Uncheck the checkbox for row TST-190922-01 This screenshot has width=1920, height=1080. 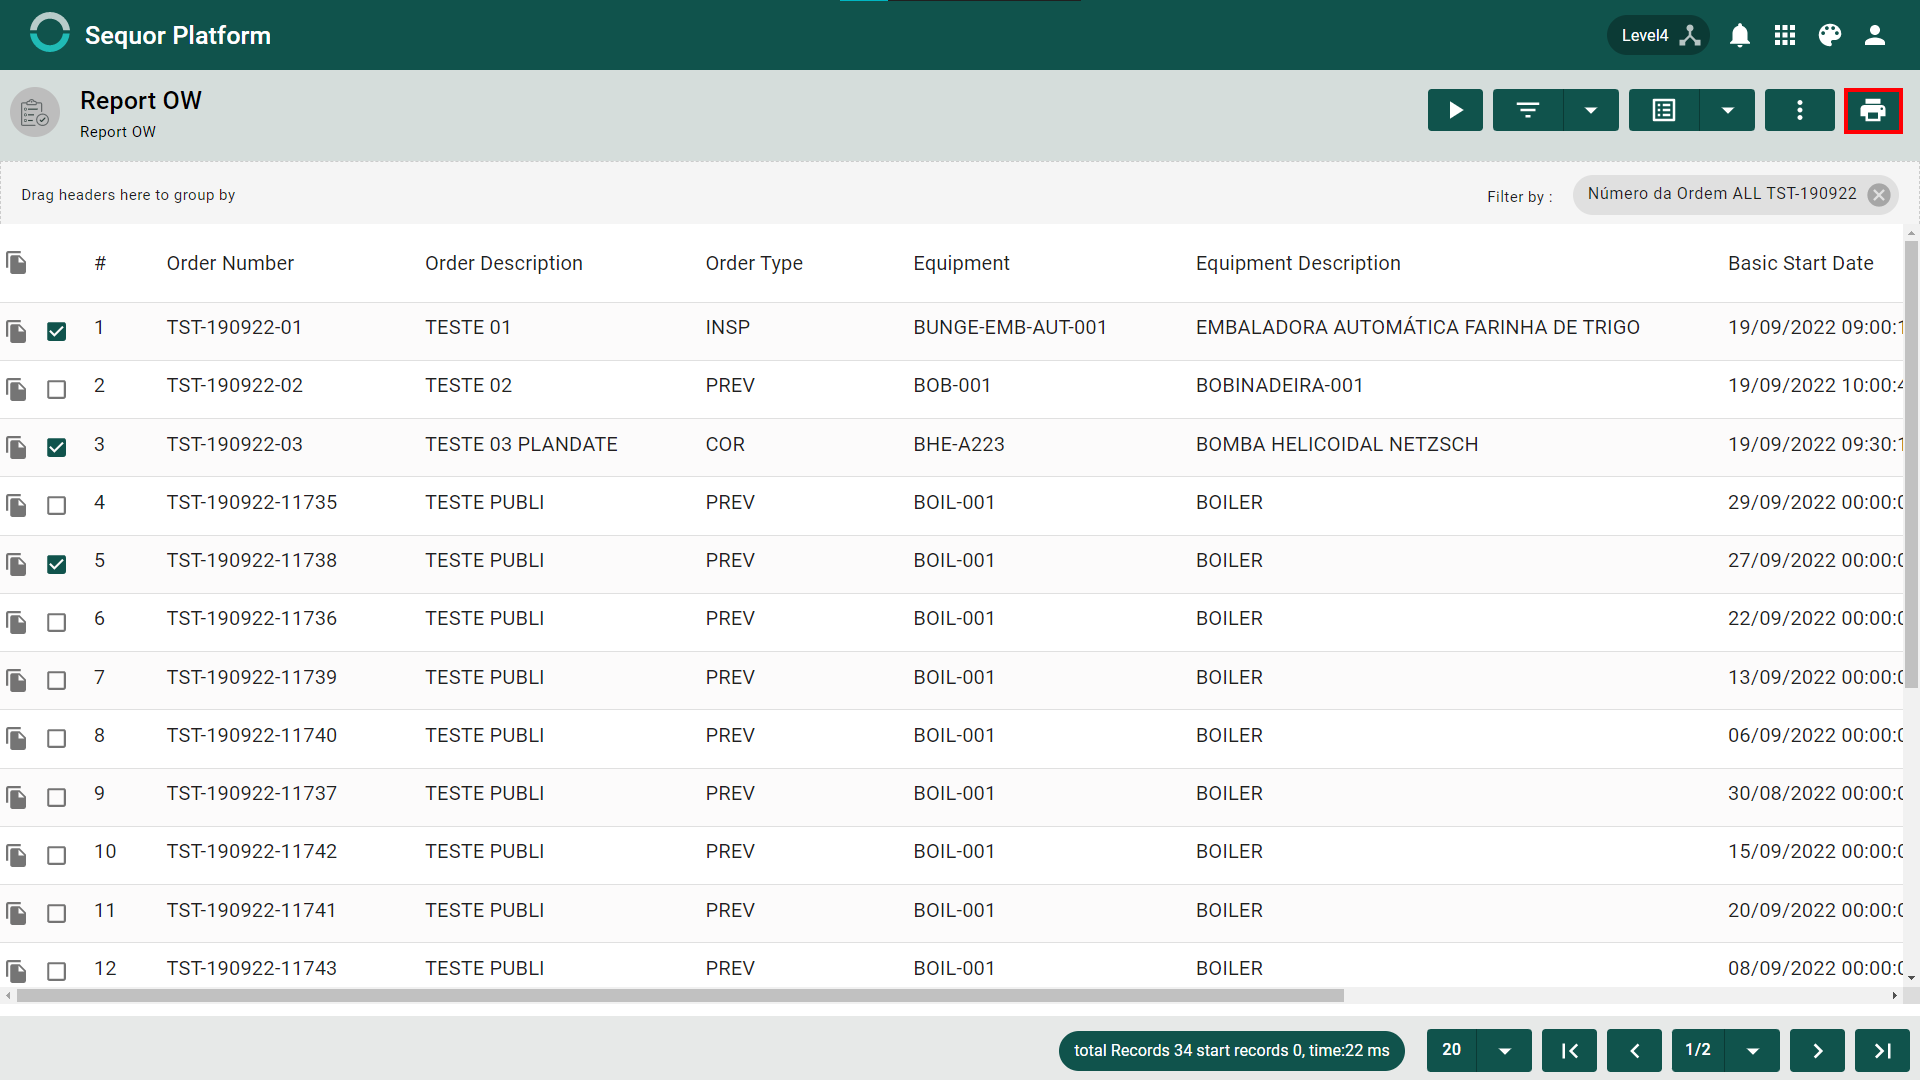coord(57,331)
